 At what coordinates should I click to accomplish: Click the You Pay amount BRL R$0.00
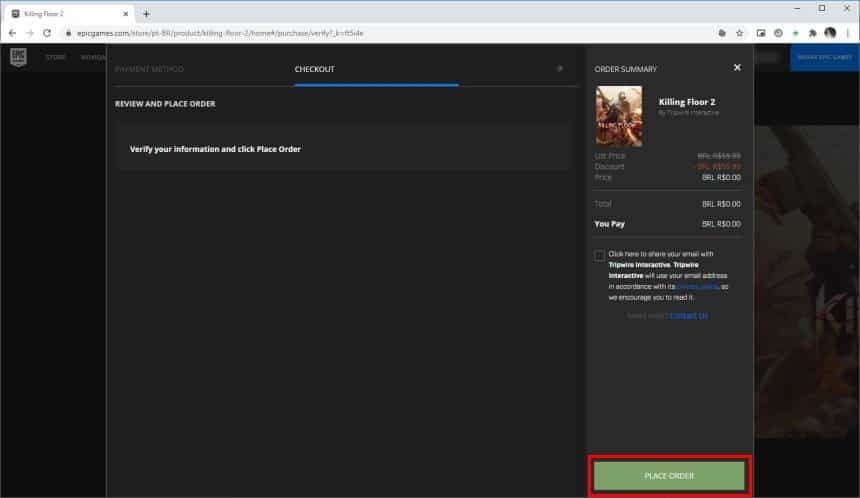click(x=721, y=224)
